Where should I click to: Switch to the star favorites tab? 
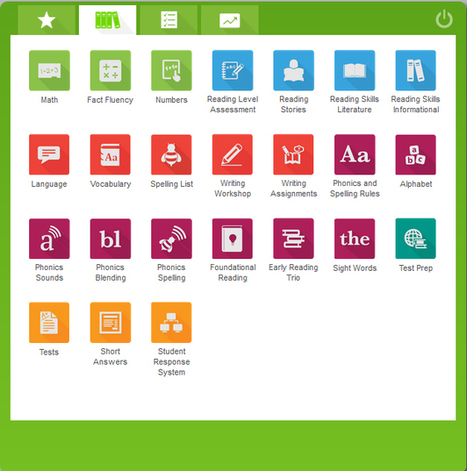click(x=46, y=20)
